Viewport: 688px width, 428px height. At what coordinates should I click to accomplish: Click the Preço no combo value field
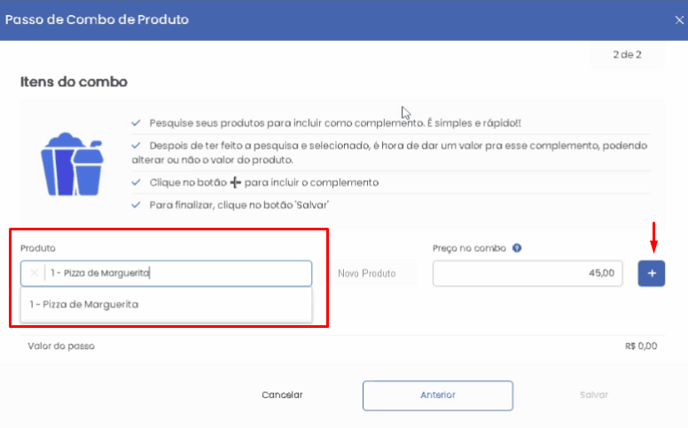tap(527, 273)
